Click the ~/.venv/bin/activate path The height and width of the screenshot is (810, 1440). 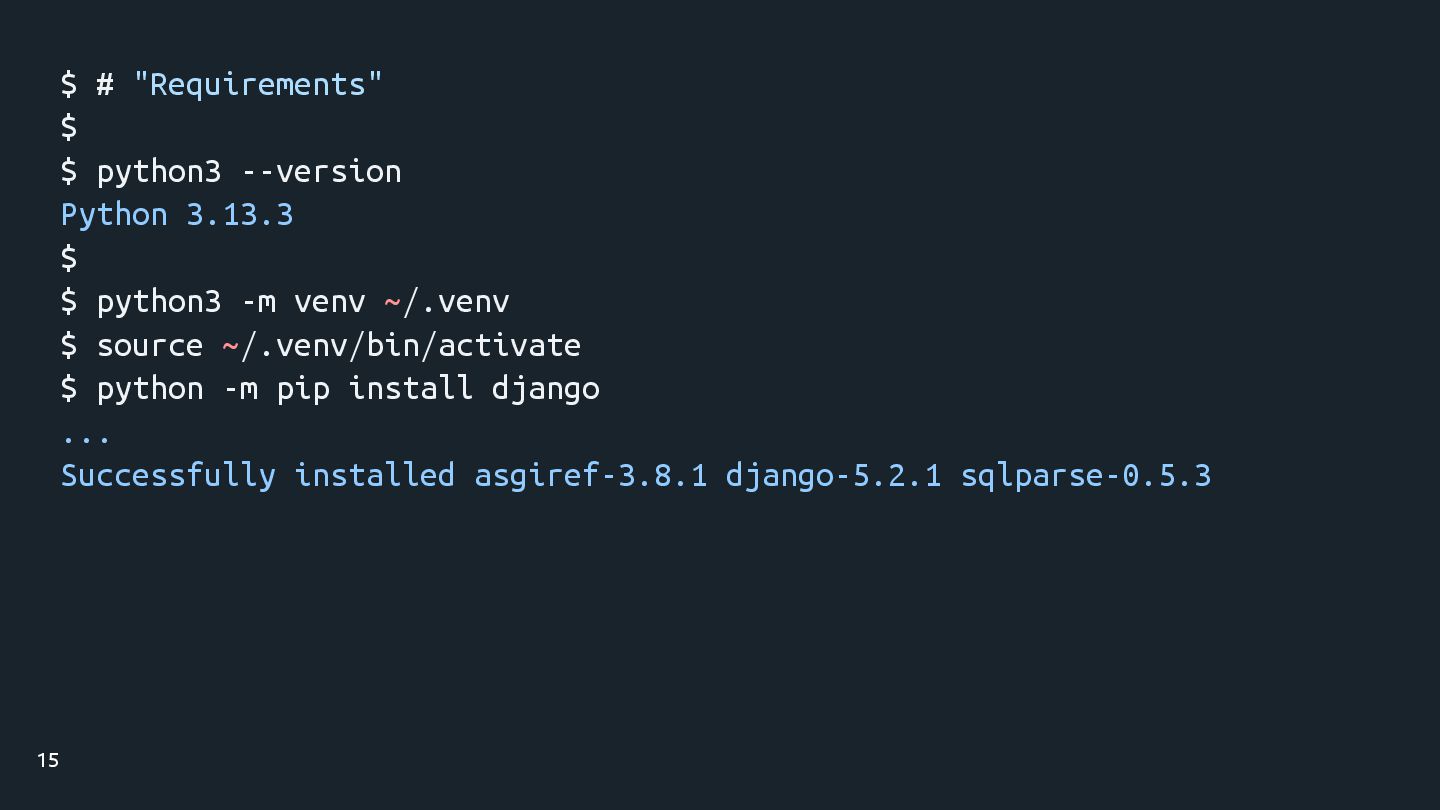(x=401, y=345)
